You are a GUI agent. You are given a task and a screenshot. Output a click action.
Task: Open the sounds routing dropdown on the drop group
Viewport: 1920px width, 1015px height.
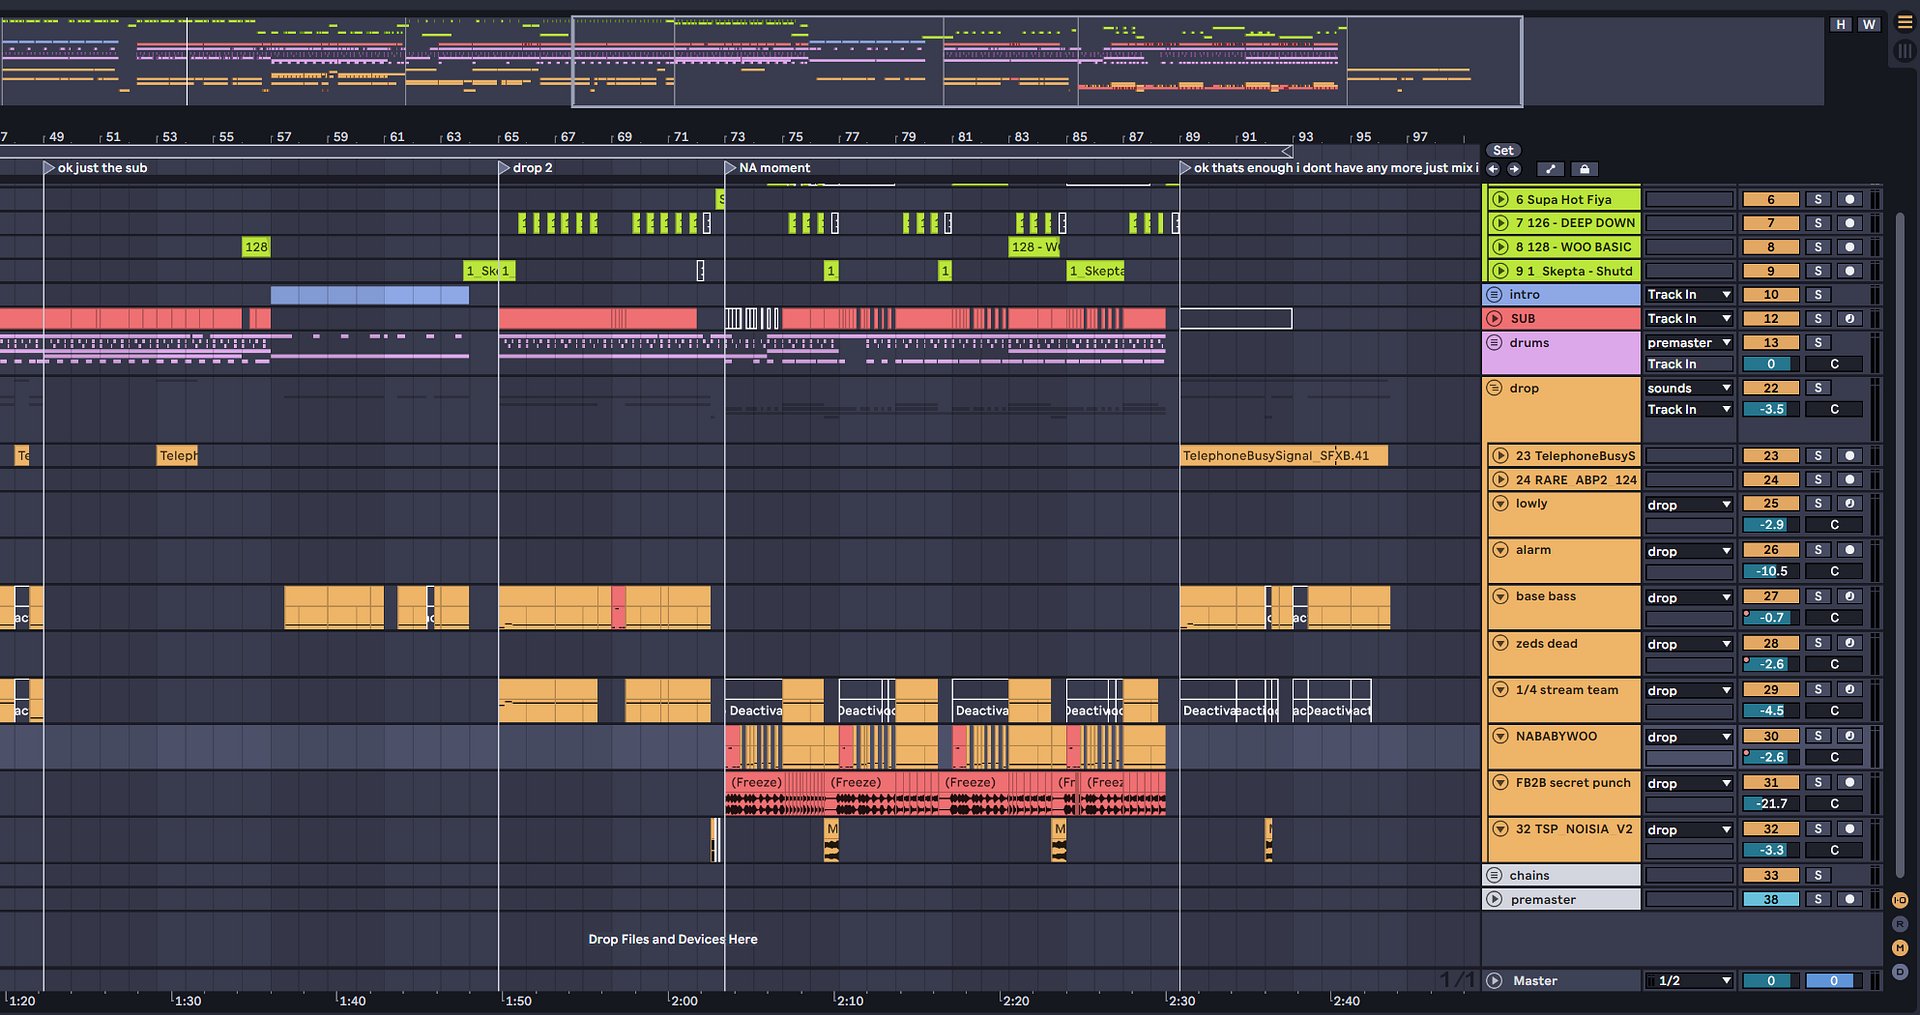pos(1688,387)
